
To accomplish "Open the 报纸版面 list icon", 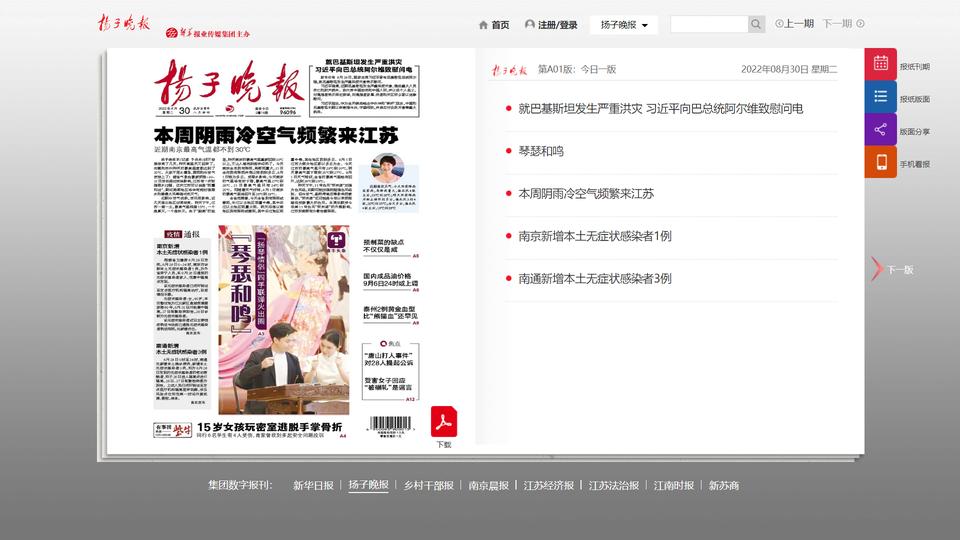I will [880, 97].
